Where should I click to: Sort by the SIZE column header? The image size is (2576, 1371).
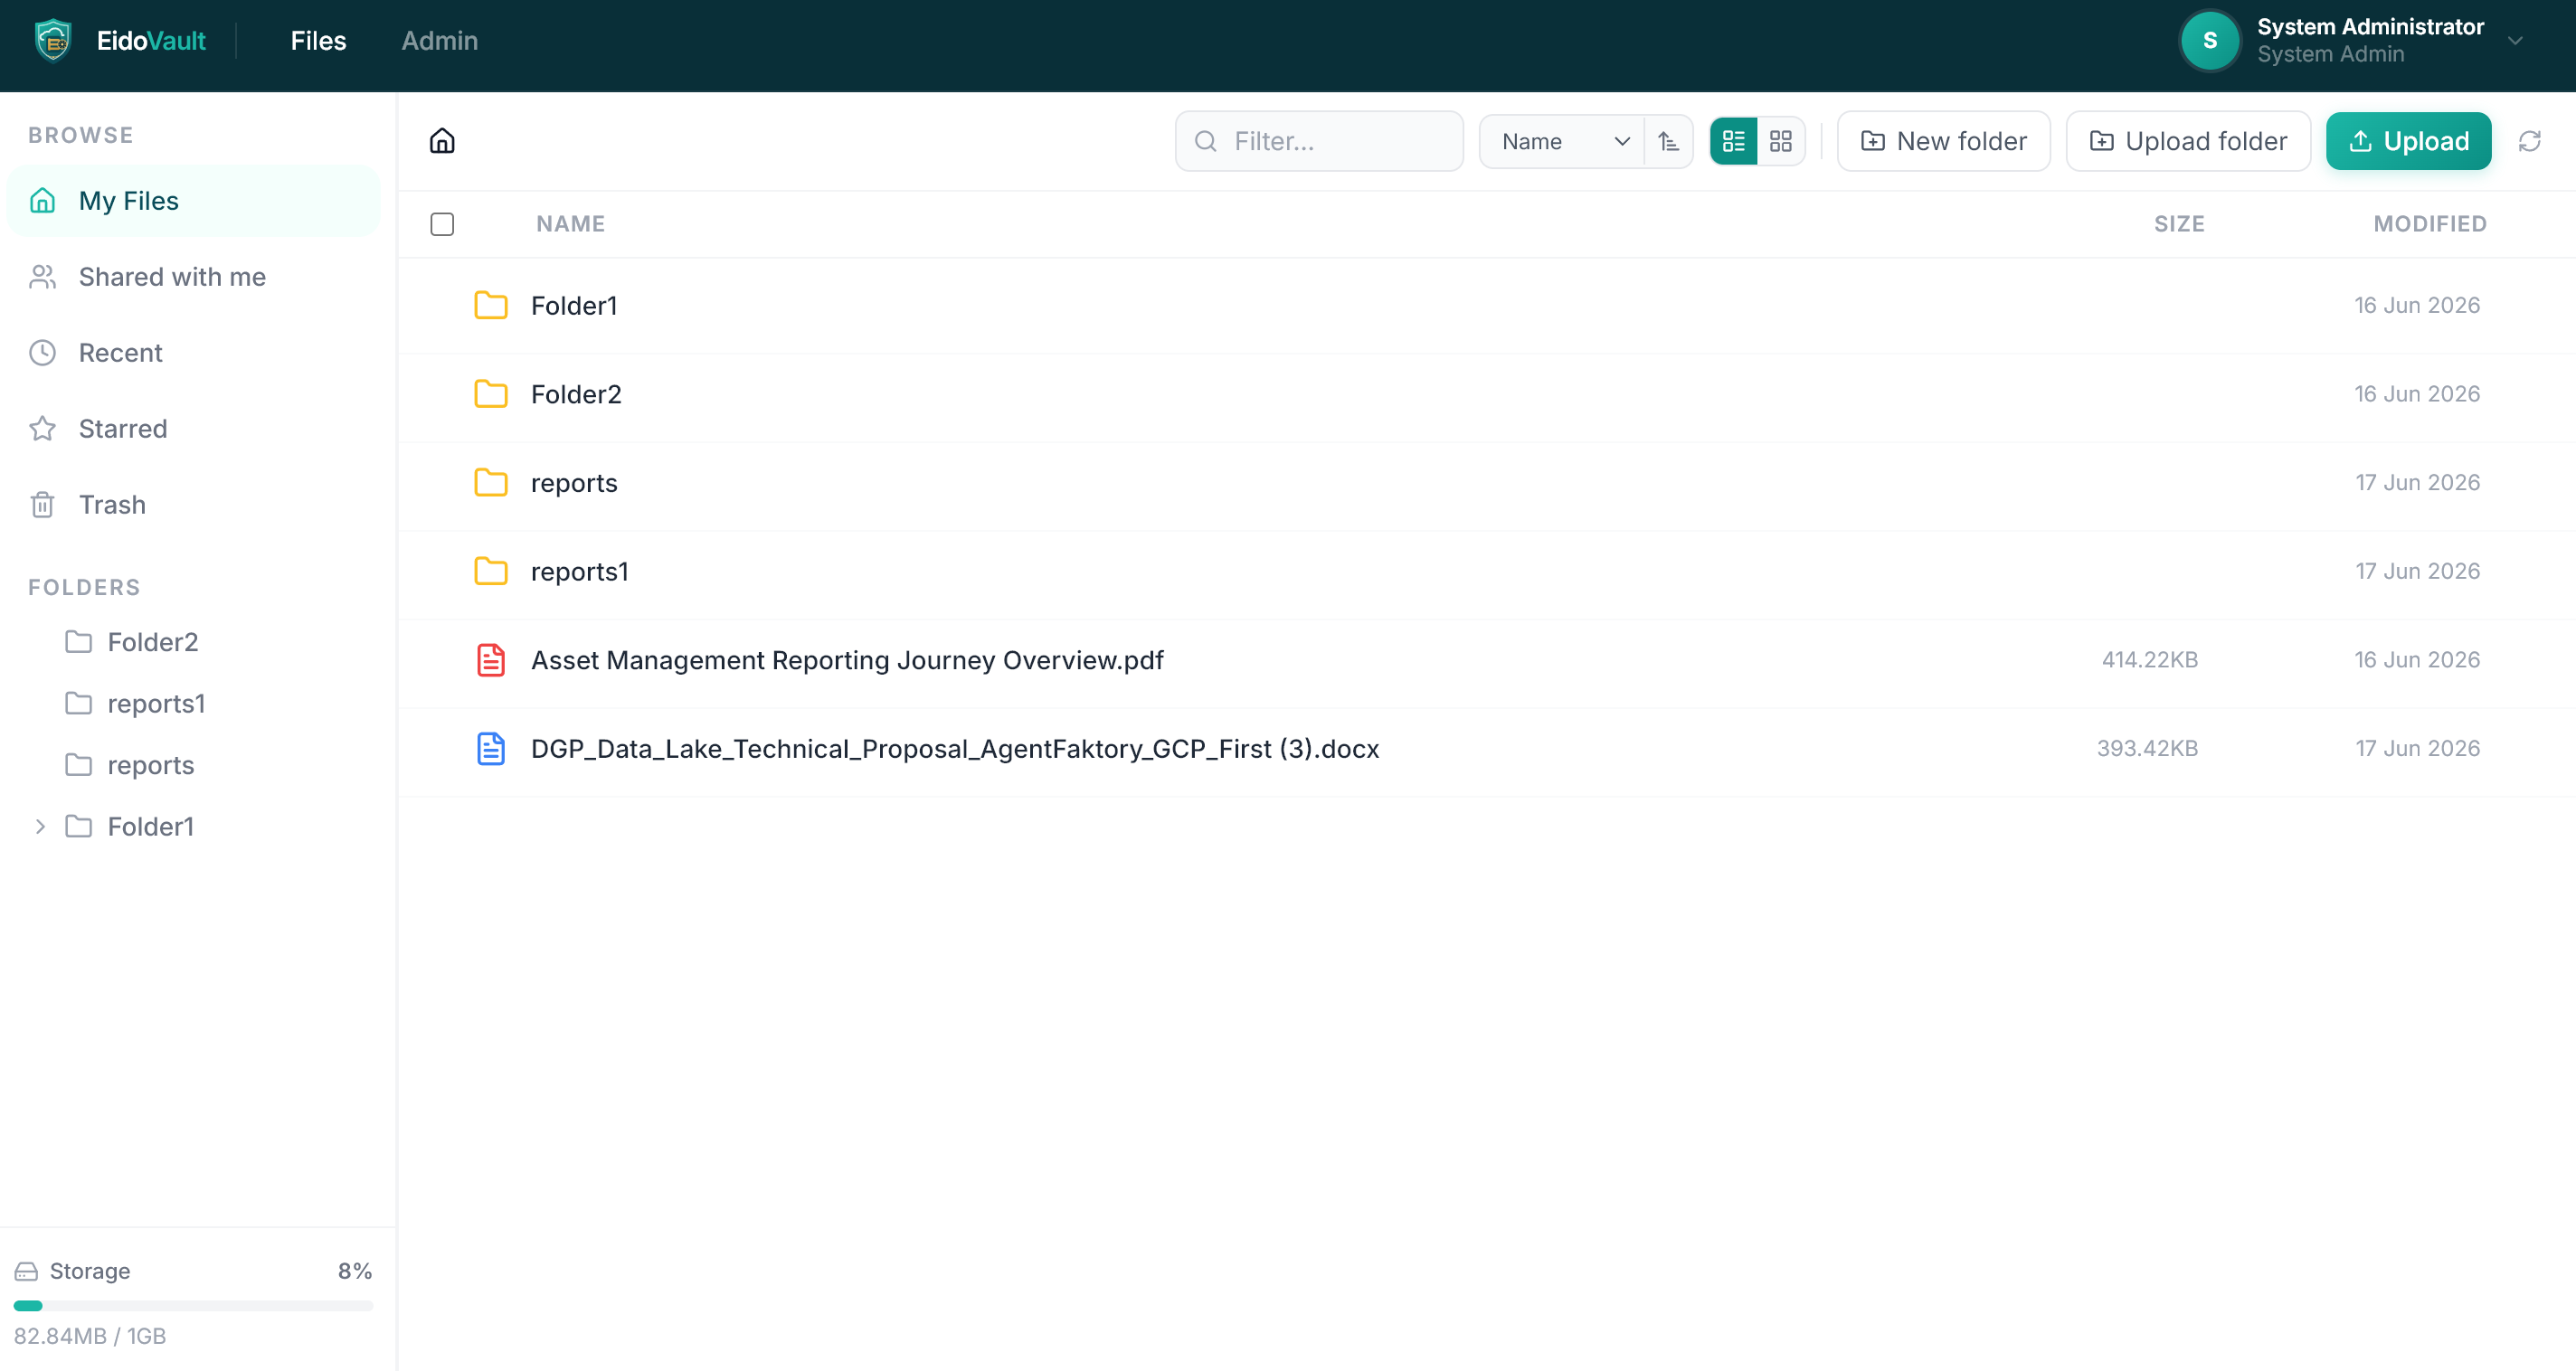[2179, 224]
